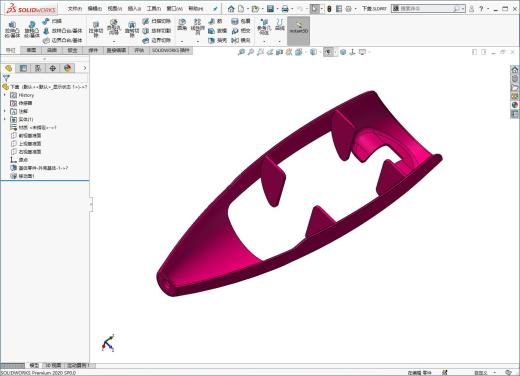Toggle the Select cursor tool

[x=314, y=9]
